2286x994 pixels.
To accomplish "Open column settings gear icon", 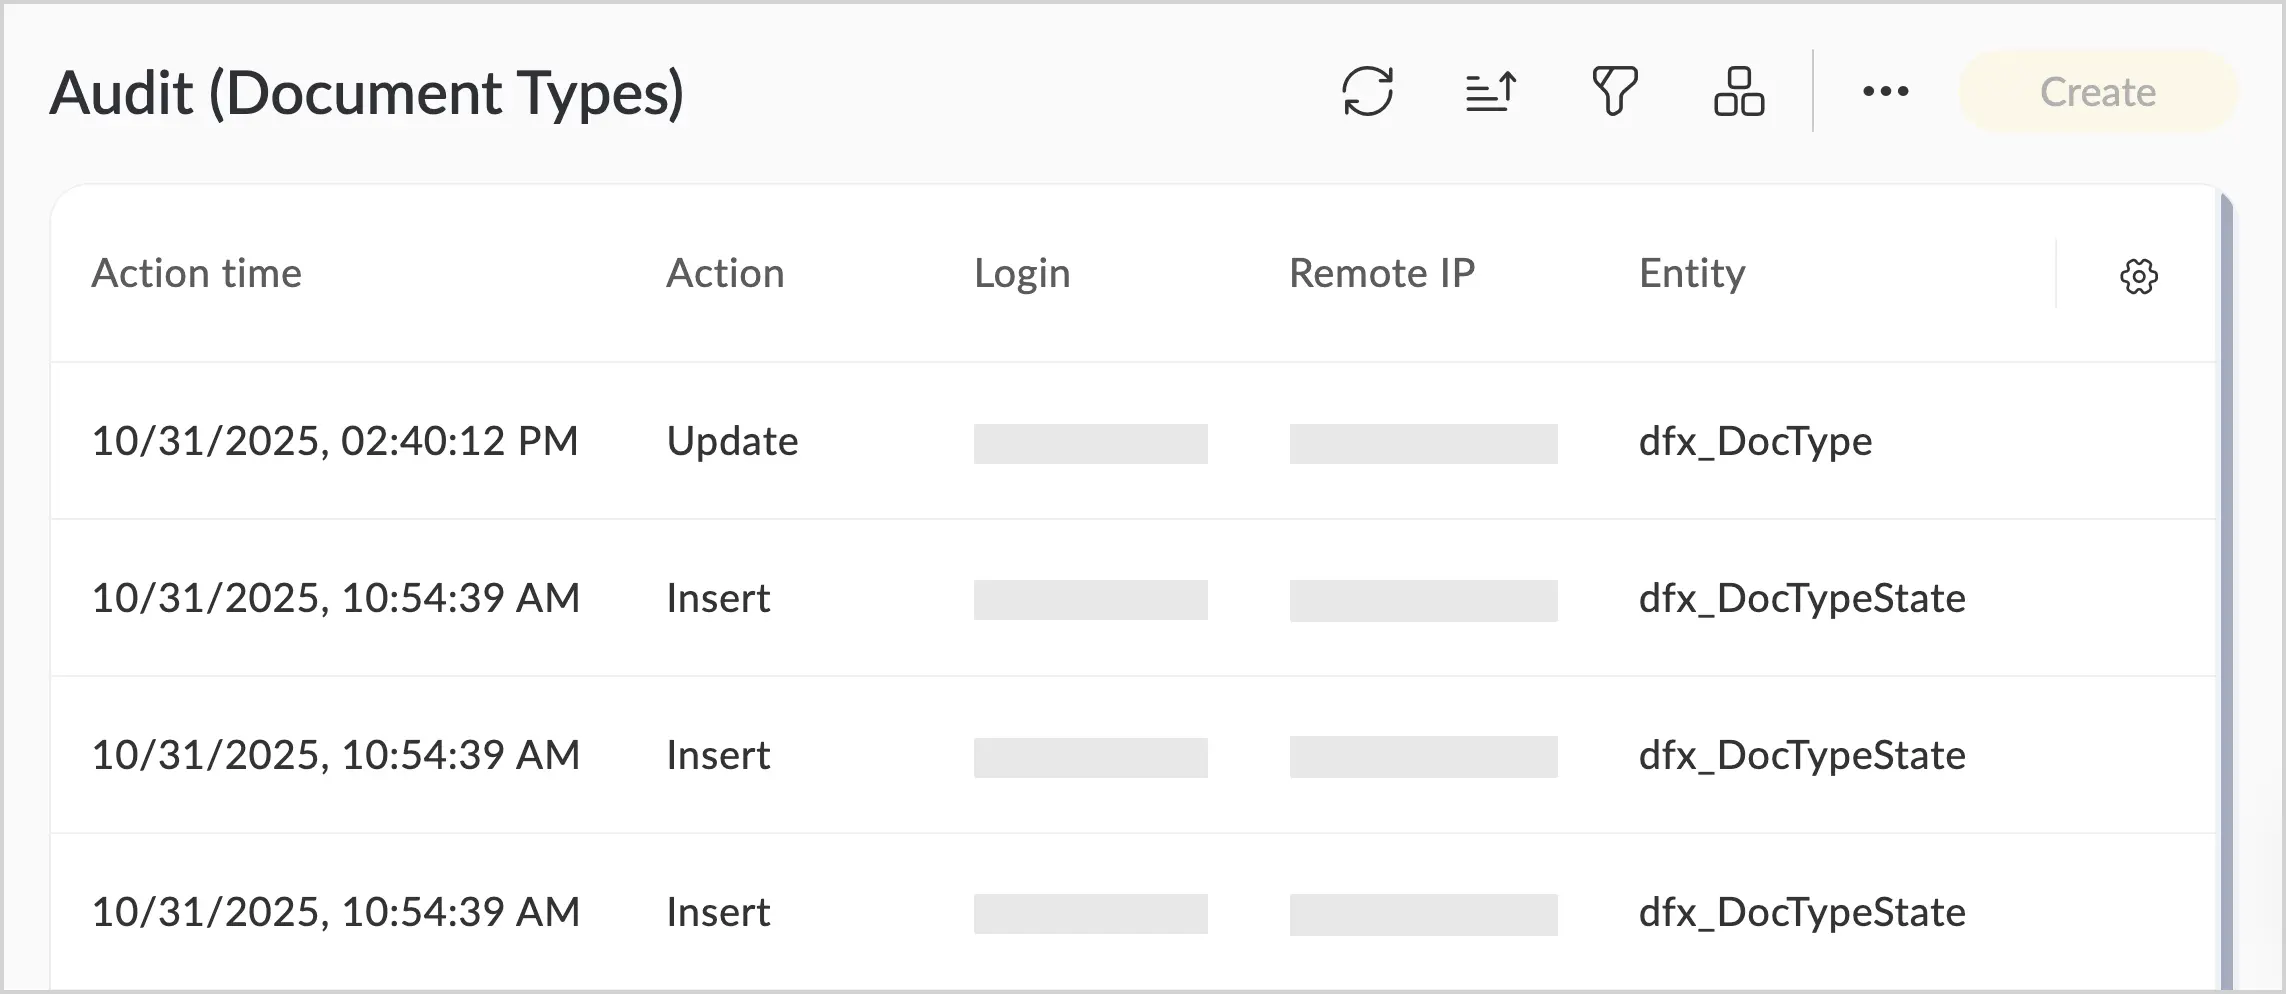I will [2138, 276].
